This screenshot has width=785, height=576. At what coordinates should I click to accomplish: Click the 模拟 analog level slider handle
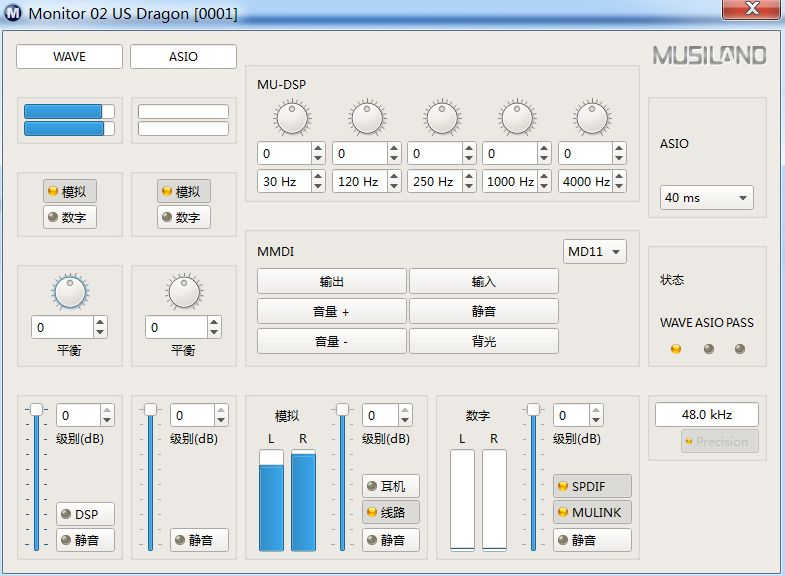tap(342, 410)
